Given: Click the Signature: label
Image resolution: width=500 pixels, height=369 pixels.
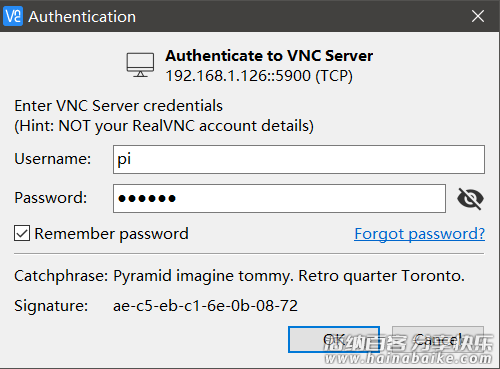Looking at the screenshot, I should [x=51, y=306].
